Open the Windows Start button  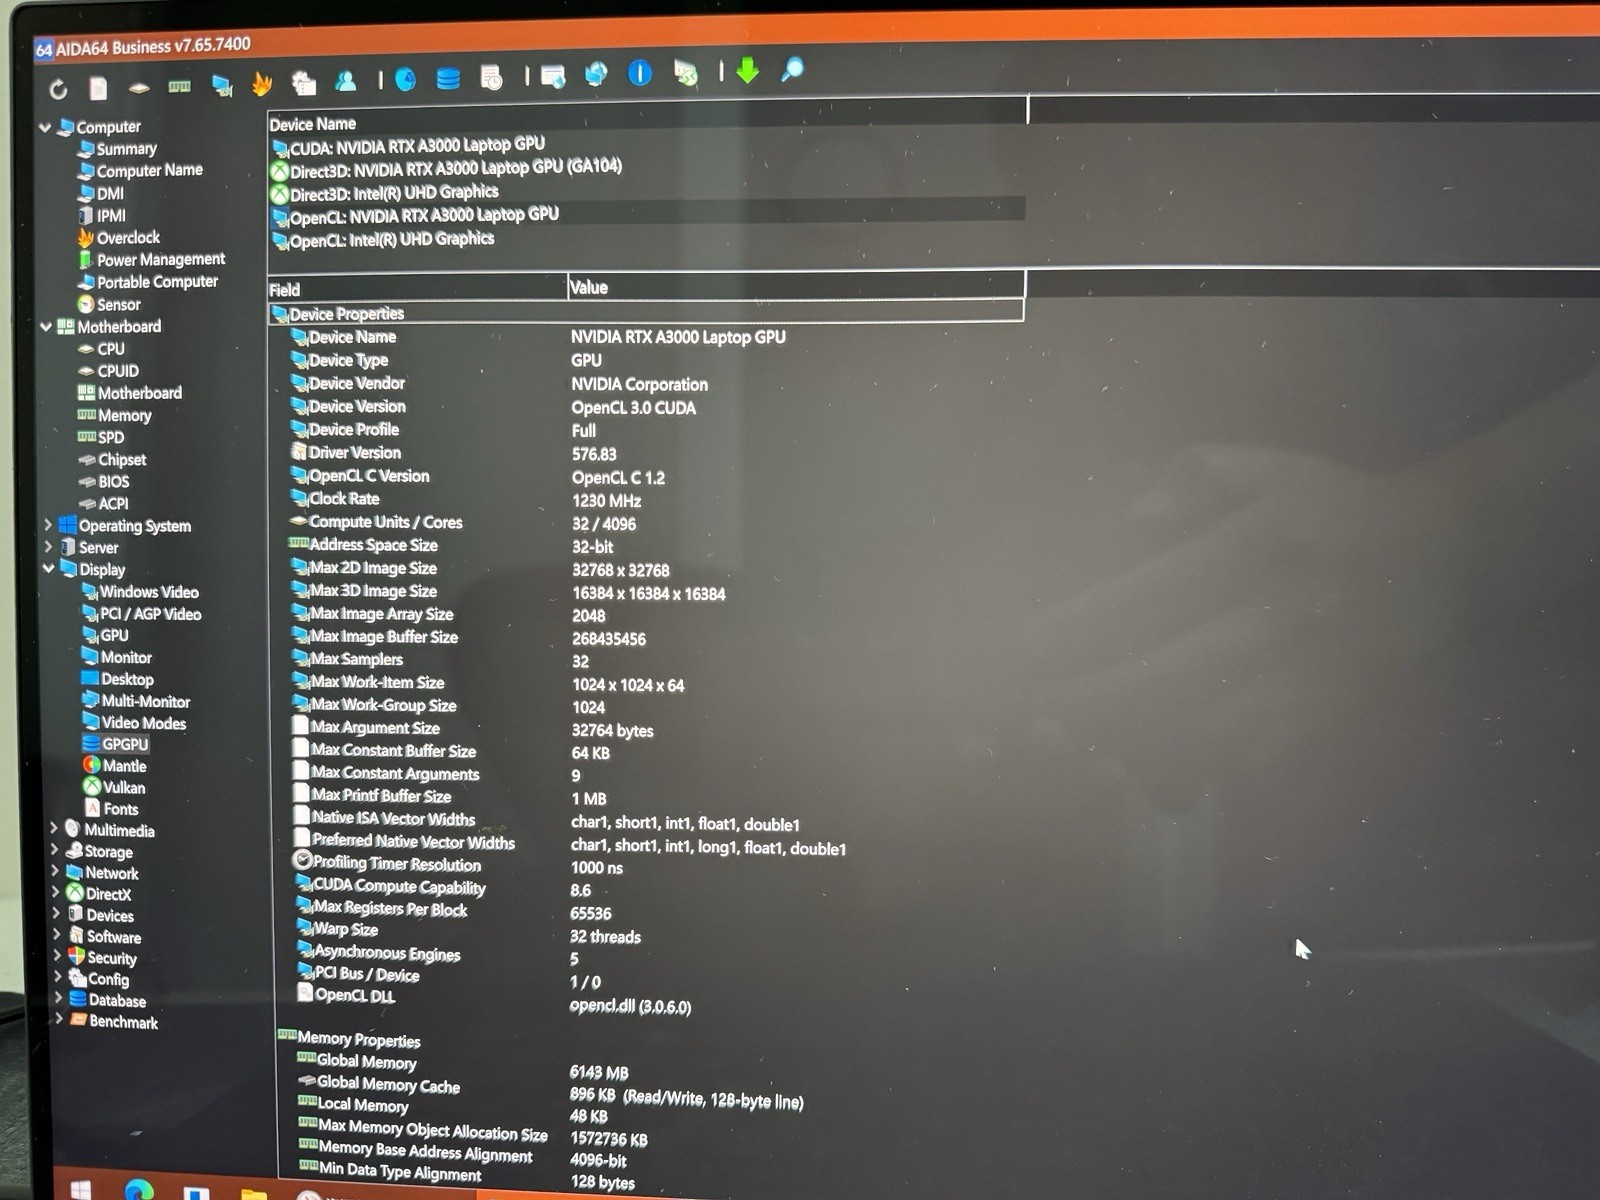(x=80, y=1188)
